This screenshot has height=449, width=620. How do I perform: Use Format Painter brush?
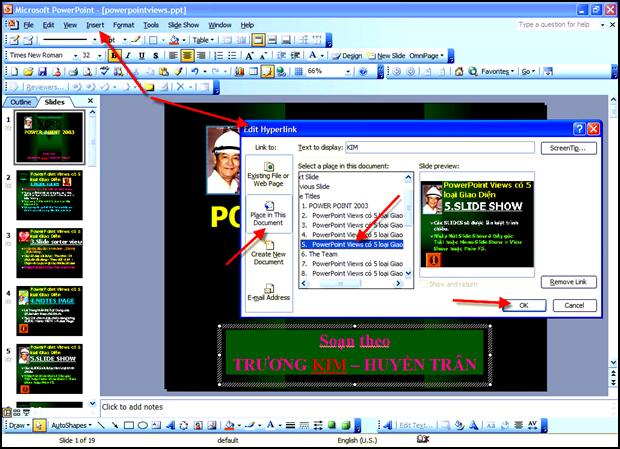click(178, 72)
